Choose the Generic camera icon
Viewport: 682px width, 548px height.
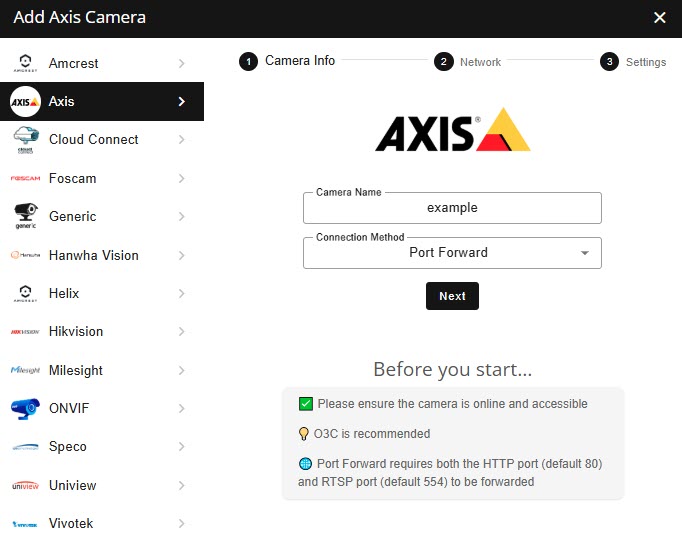click(25, 216)
